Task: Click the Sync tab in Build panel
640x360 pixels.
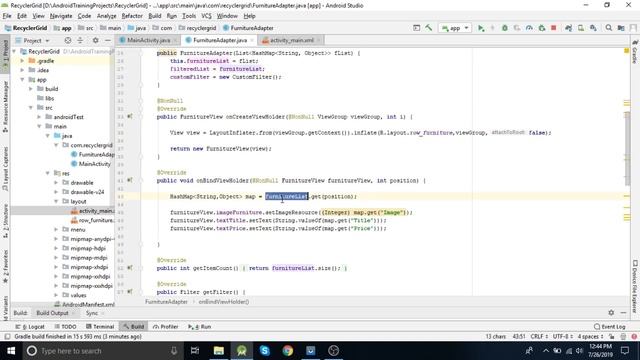Action: (92, 313)
